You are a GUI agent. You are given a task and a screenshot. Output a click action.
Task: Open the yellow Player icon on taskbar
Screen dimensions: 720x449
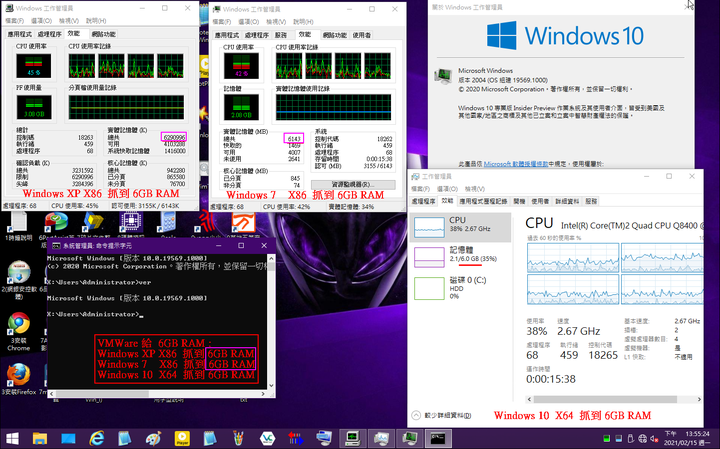[x=182, y=438]
